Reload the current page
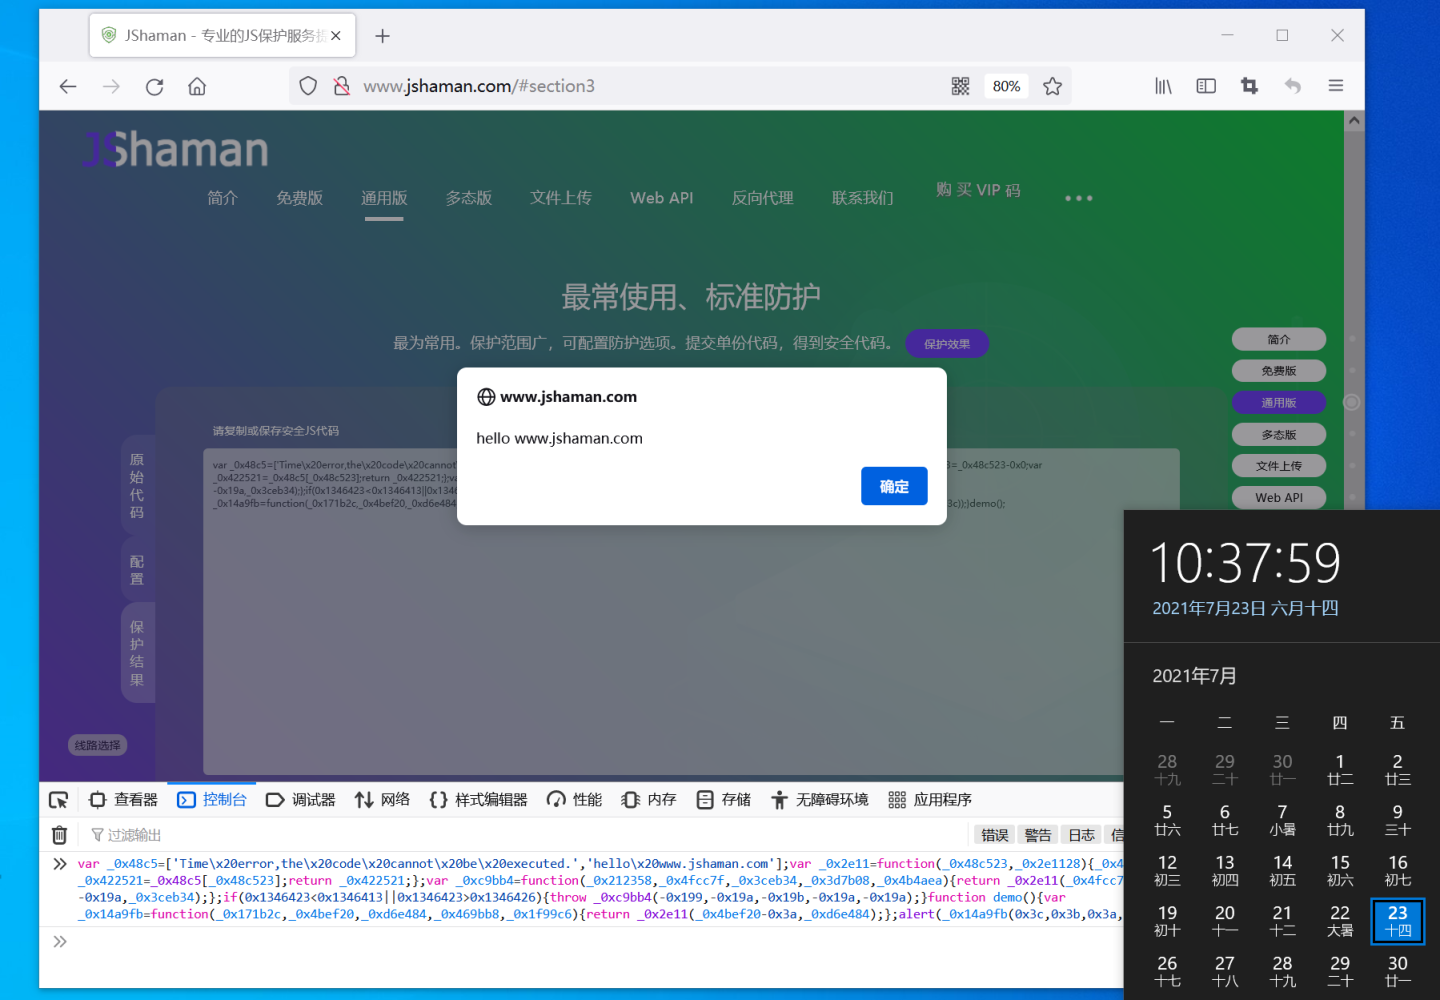 click(x=154, y=86)
